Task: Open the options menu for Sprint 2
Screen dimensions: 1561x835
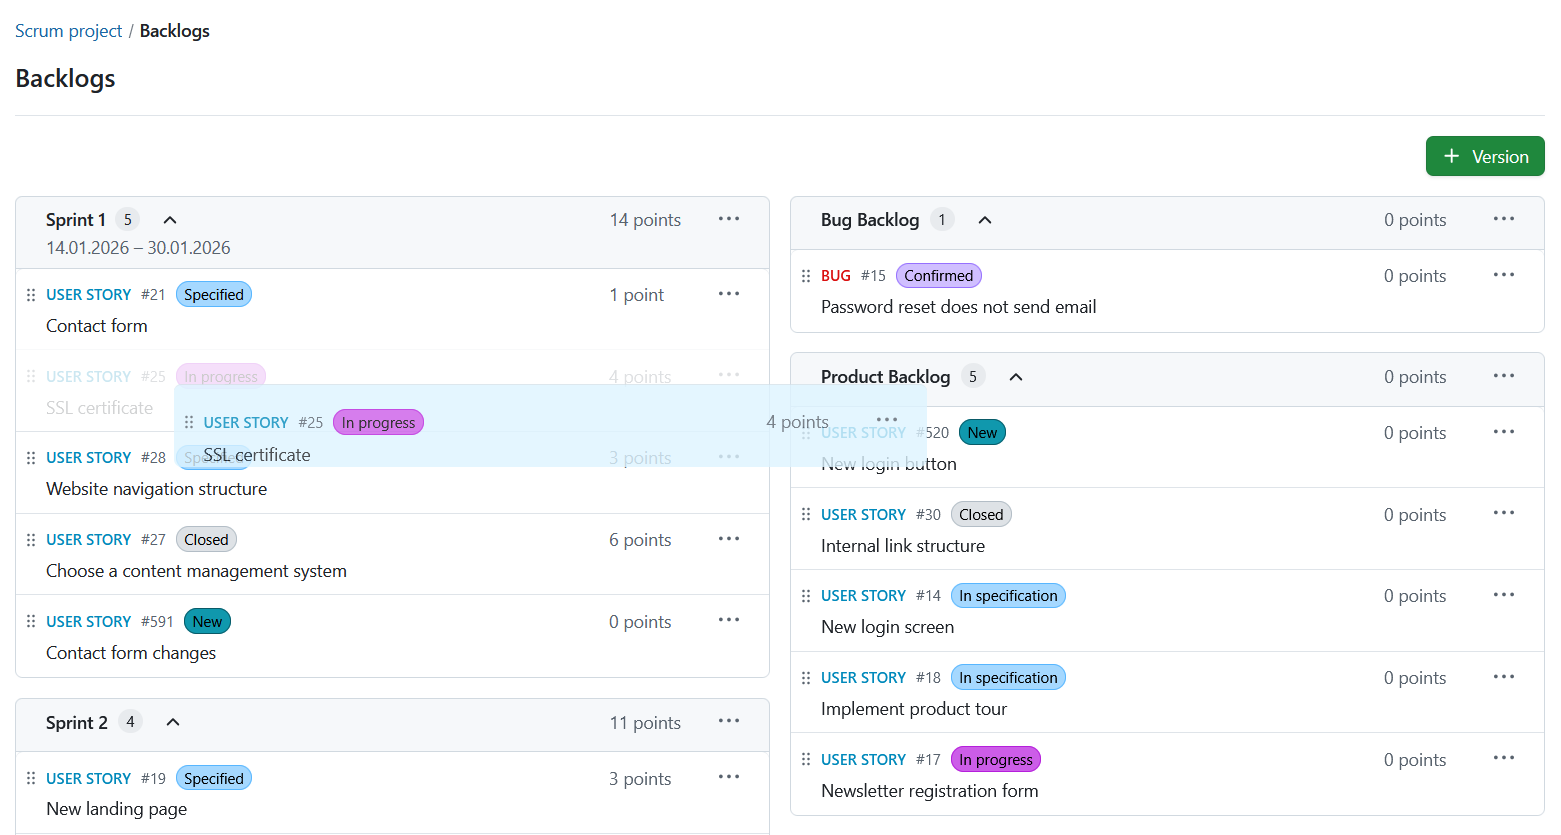Action: coord(729,721)
